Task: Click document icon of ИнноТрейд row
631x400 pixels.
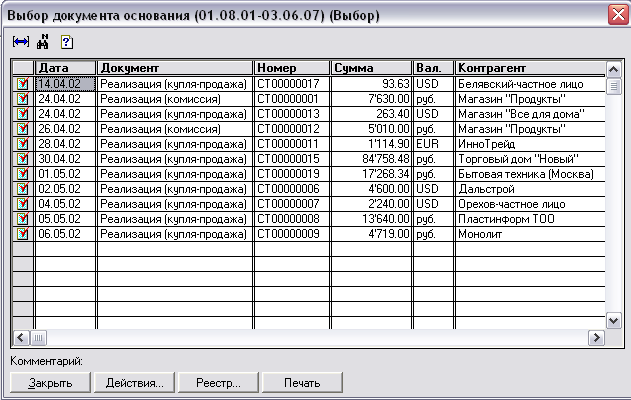Action: (x=22, y=144)
